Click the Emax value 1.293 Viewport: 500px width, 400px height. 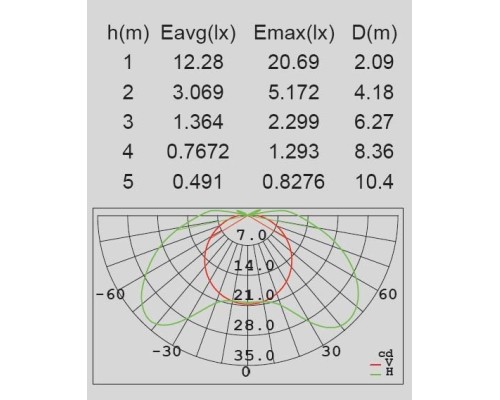[x=294, y=152]
